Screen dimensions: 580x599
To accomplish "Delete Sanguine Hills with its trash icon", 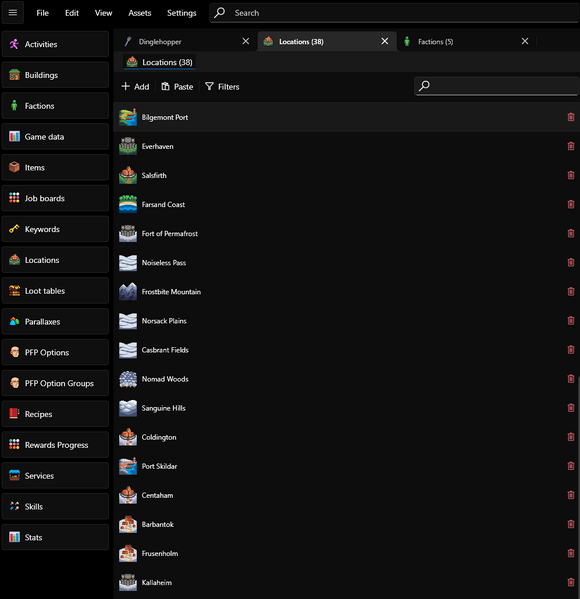I will (x=571, y=408).
